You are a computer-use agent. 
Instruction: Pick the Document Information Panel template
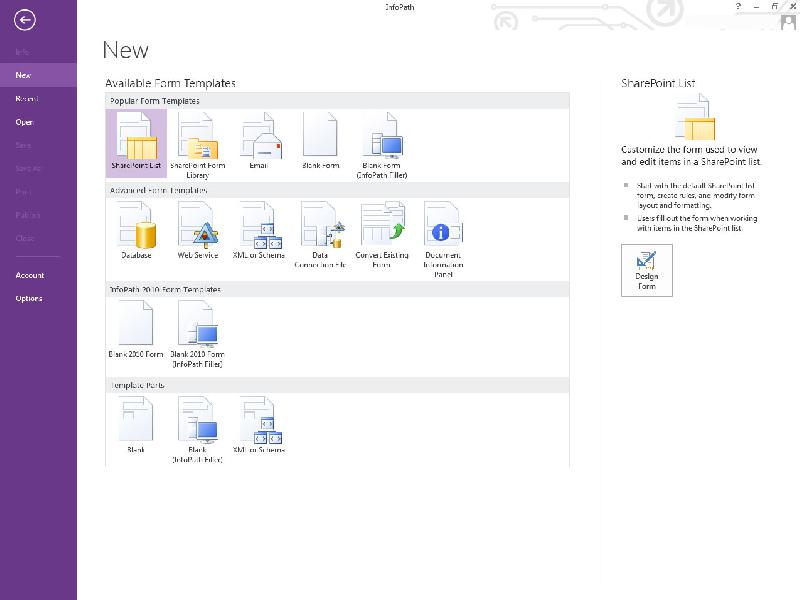(x=443, y=240)
